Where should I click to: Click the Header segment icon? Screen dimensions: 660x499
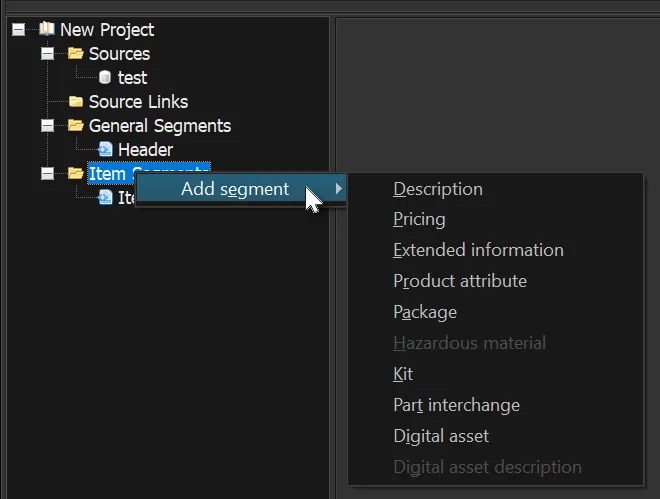pos(105,149)
